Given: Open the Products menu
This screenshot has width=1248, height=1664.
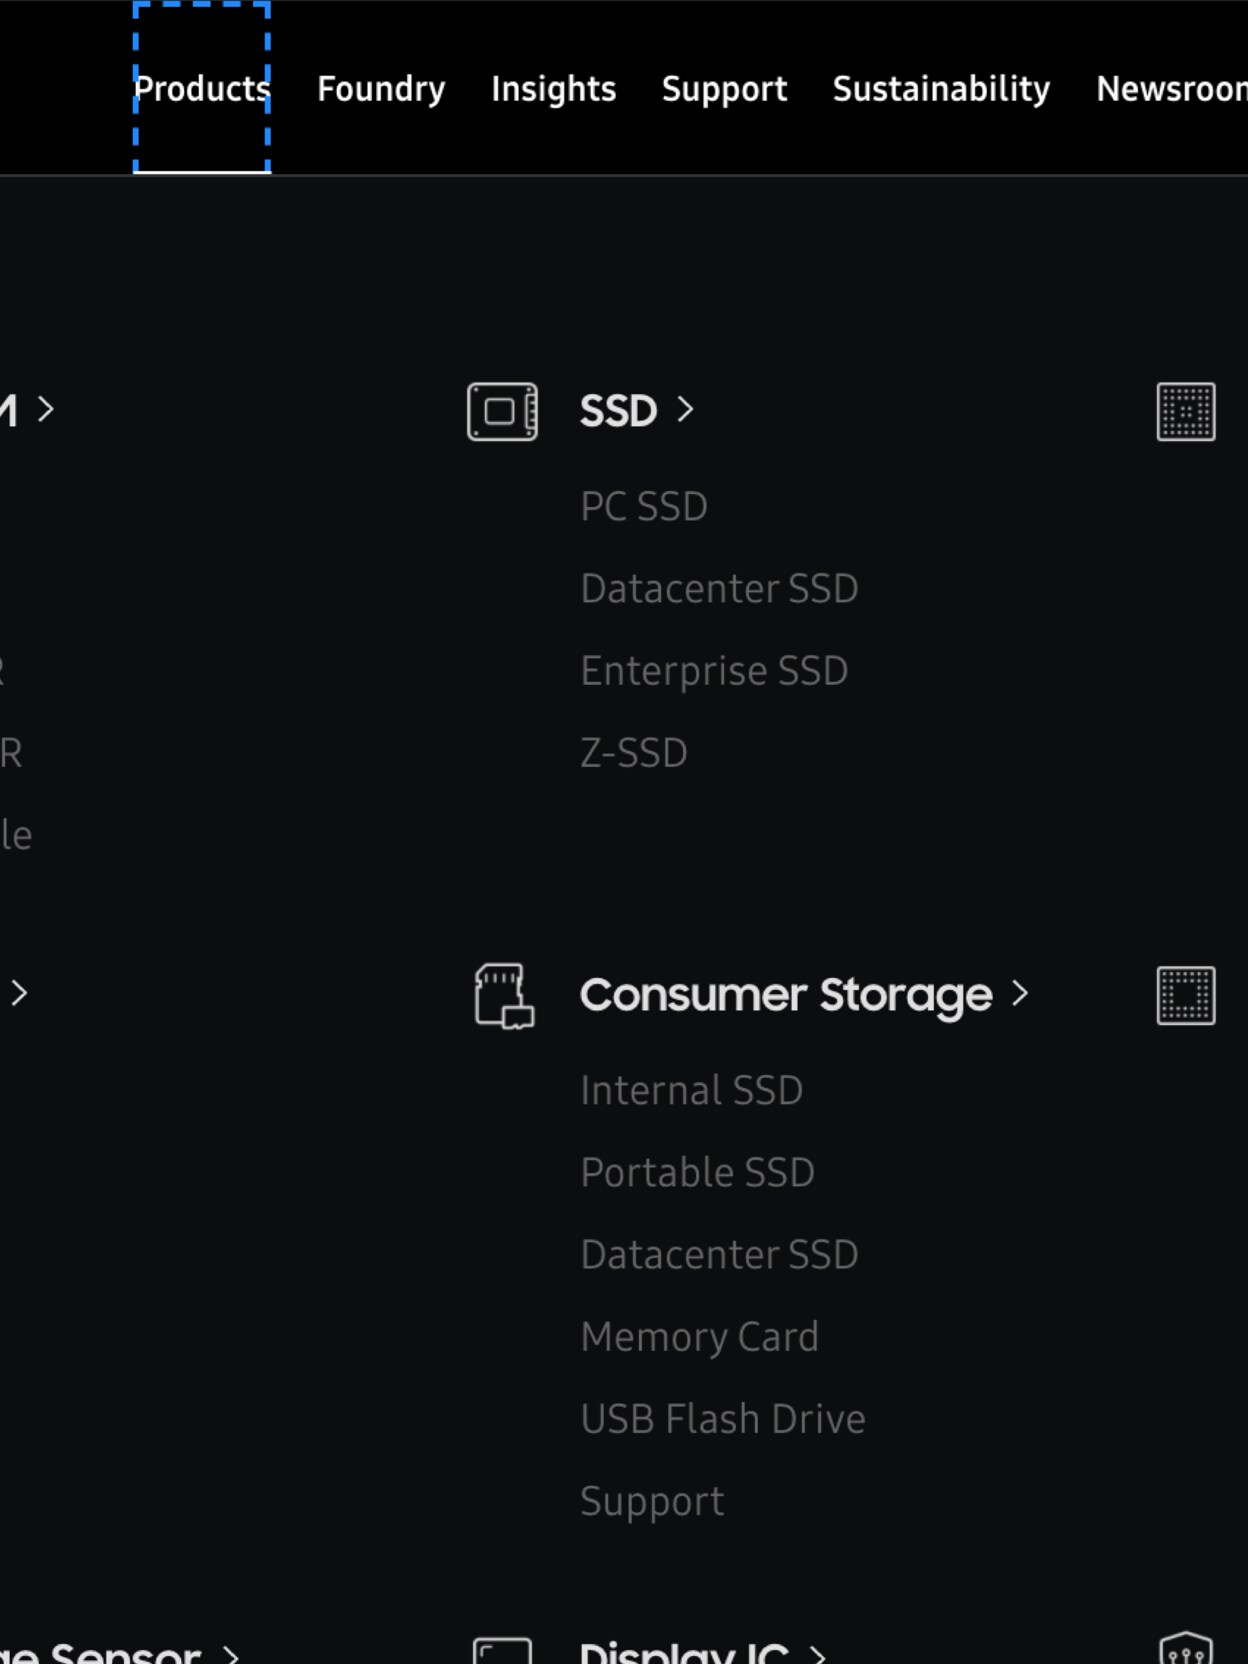Looking at the screenshot, I should (x=202, y=89).
